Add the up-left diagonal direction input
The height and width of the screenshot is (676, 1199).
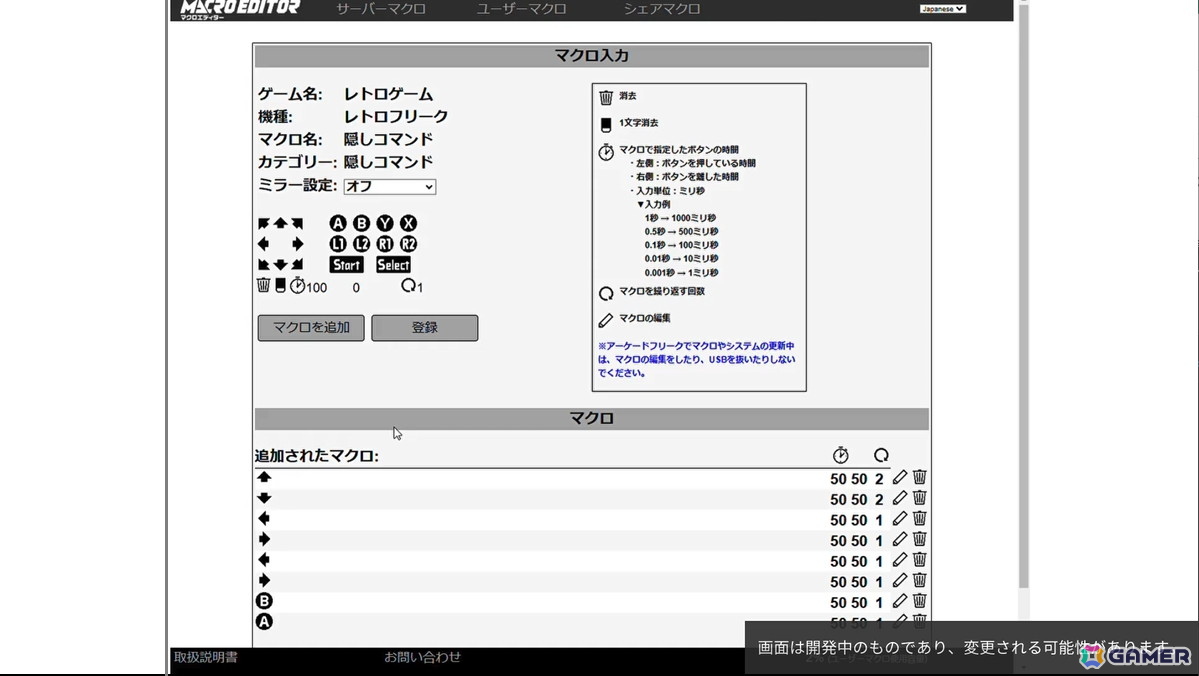coord(263,223)
